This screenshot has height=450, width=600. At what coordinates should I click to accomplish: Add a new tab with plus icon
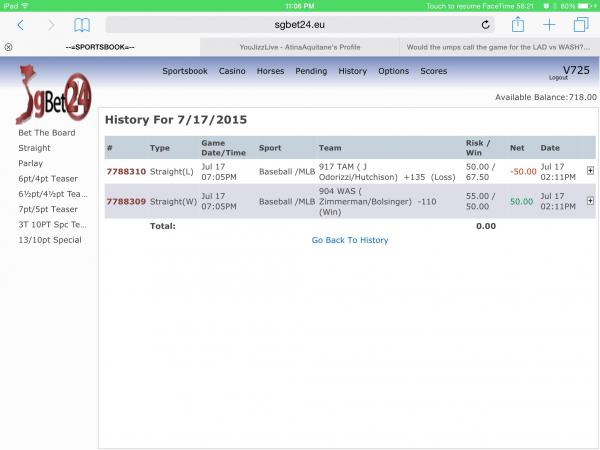549,24
